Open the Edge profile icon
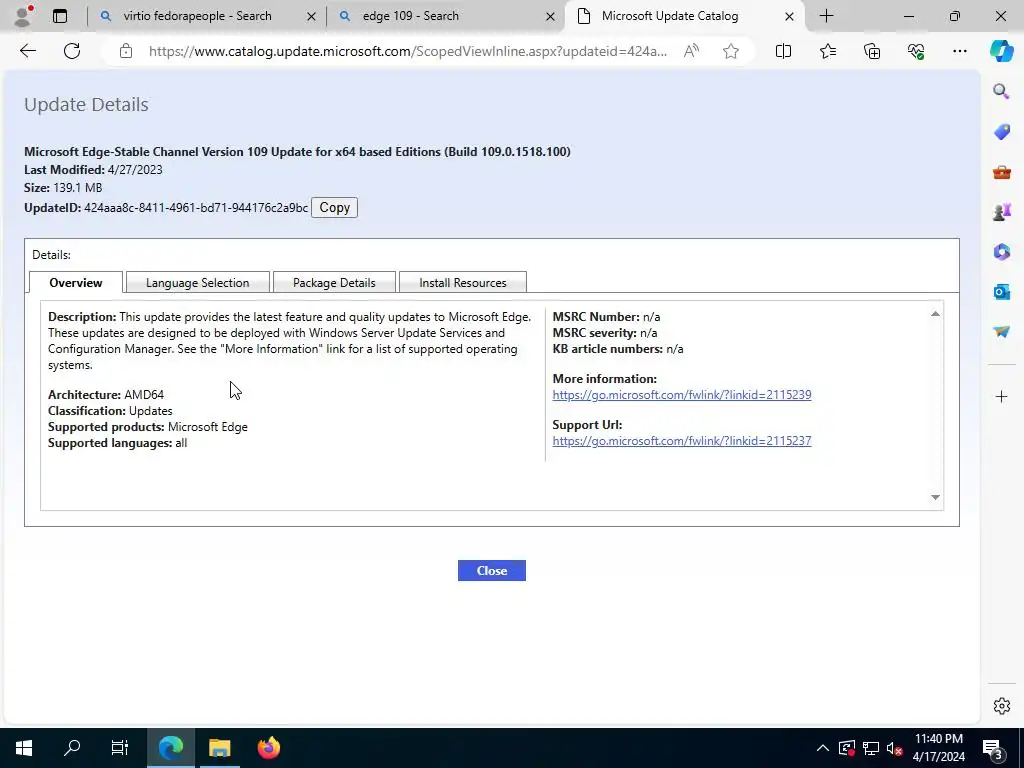Viewport: 1024px width, 768px height. tap(23, 16)
